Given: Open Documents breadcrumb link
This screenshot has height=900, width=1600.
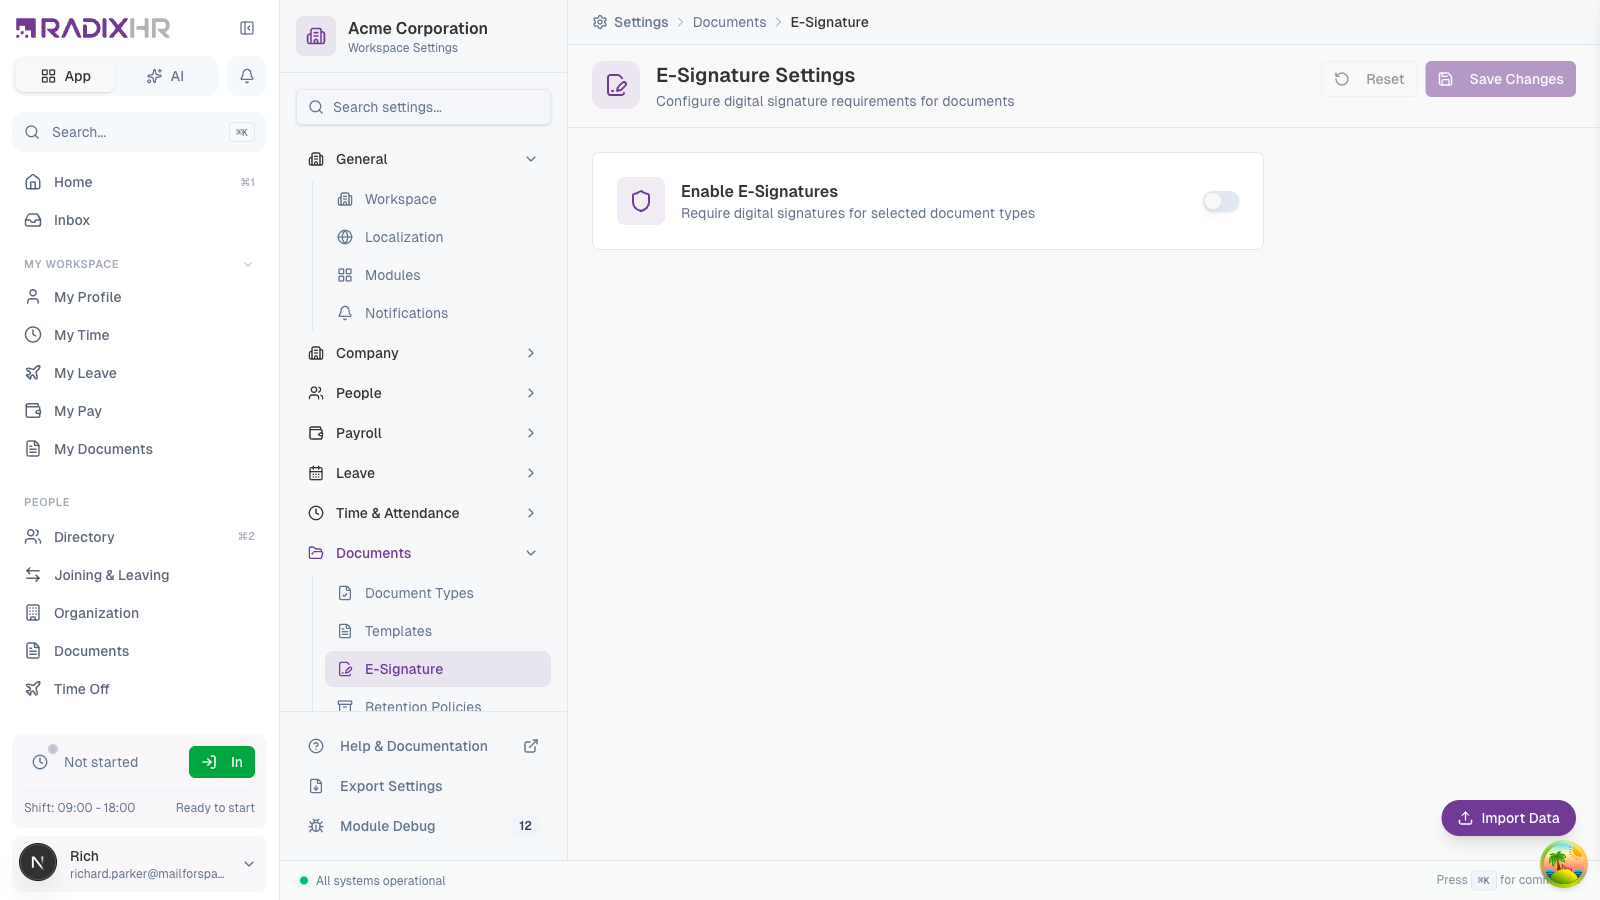Looking at the screenshot, I should point(729,22).
